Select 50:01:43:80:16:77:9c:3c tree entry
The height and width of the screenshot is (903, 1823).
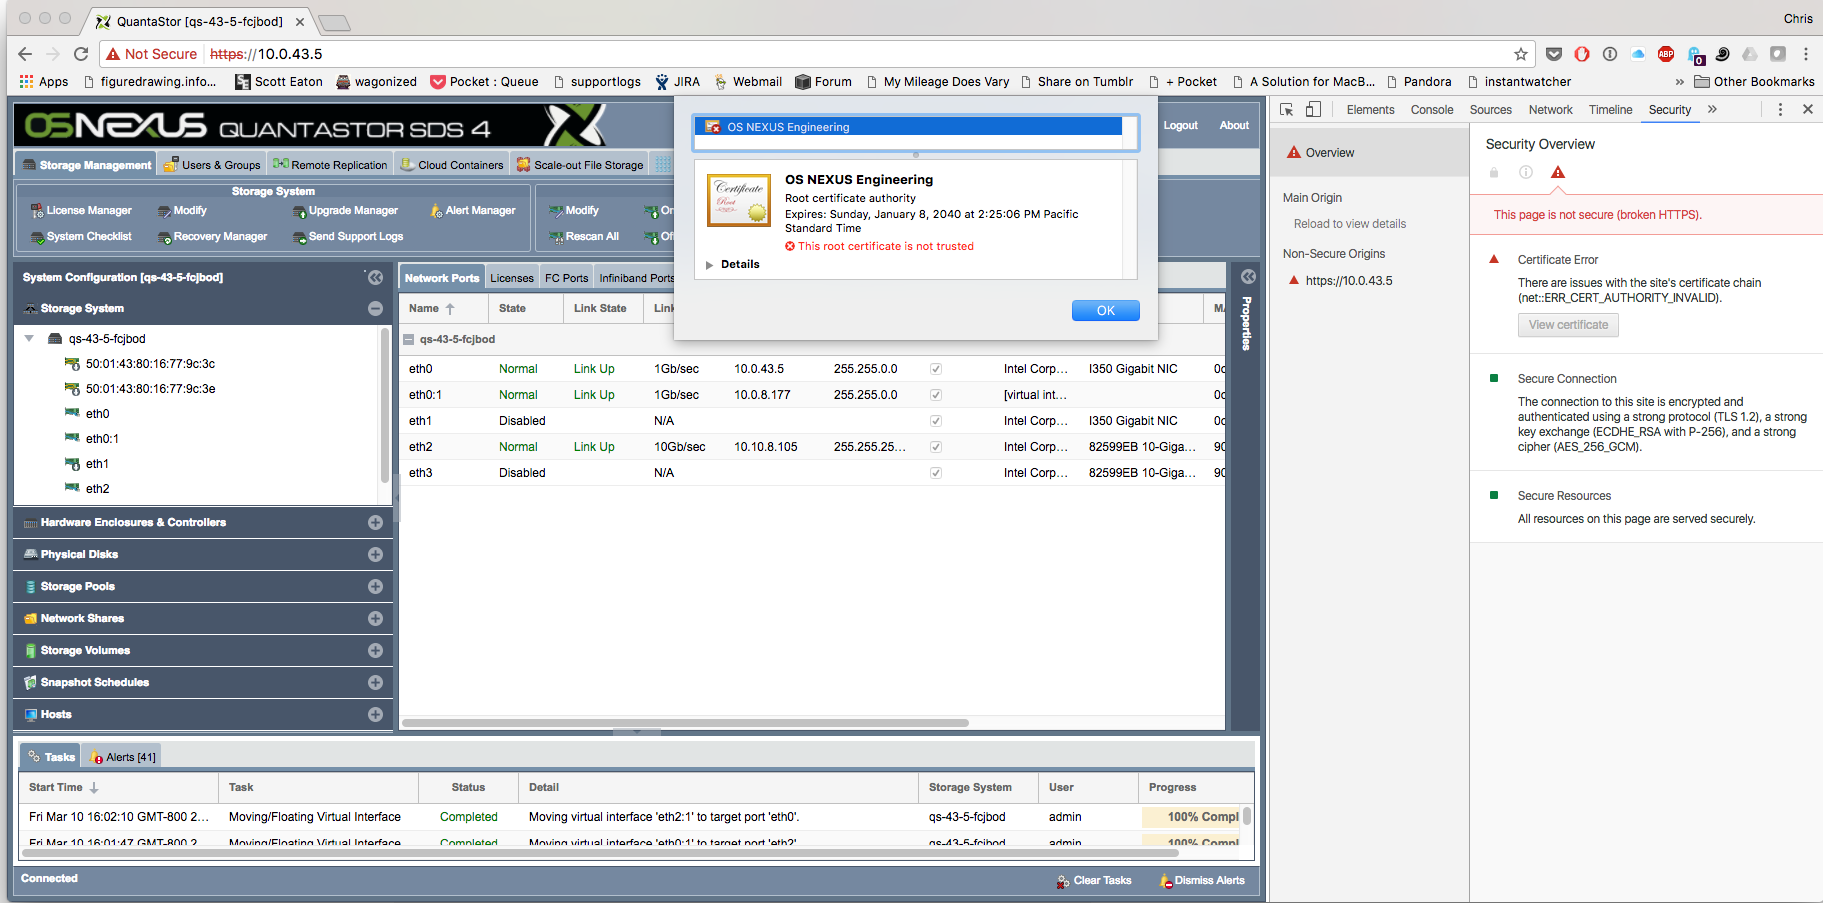pyautogui.click(x=150, y=364)
